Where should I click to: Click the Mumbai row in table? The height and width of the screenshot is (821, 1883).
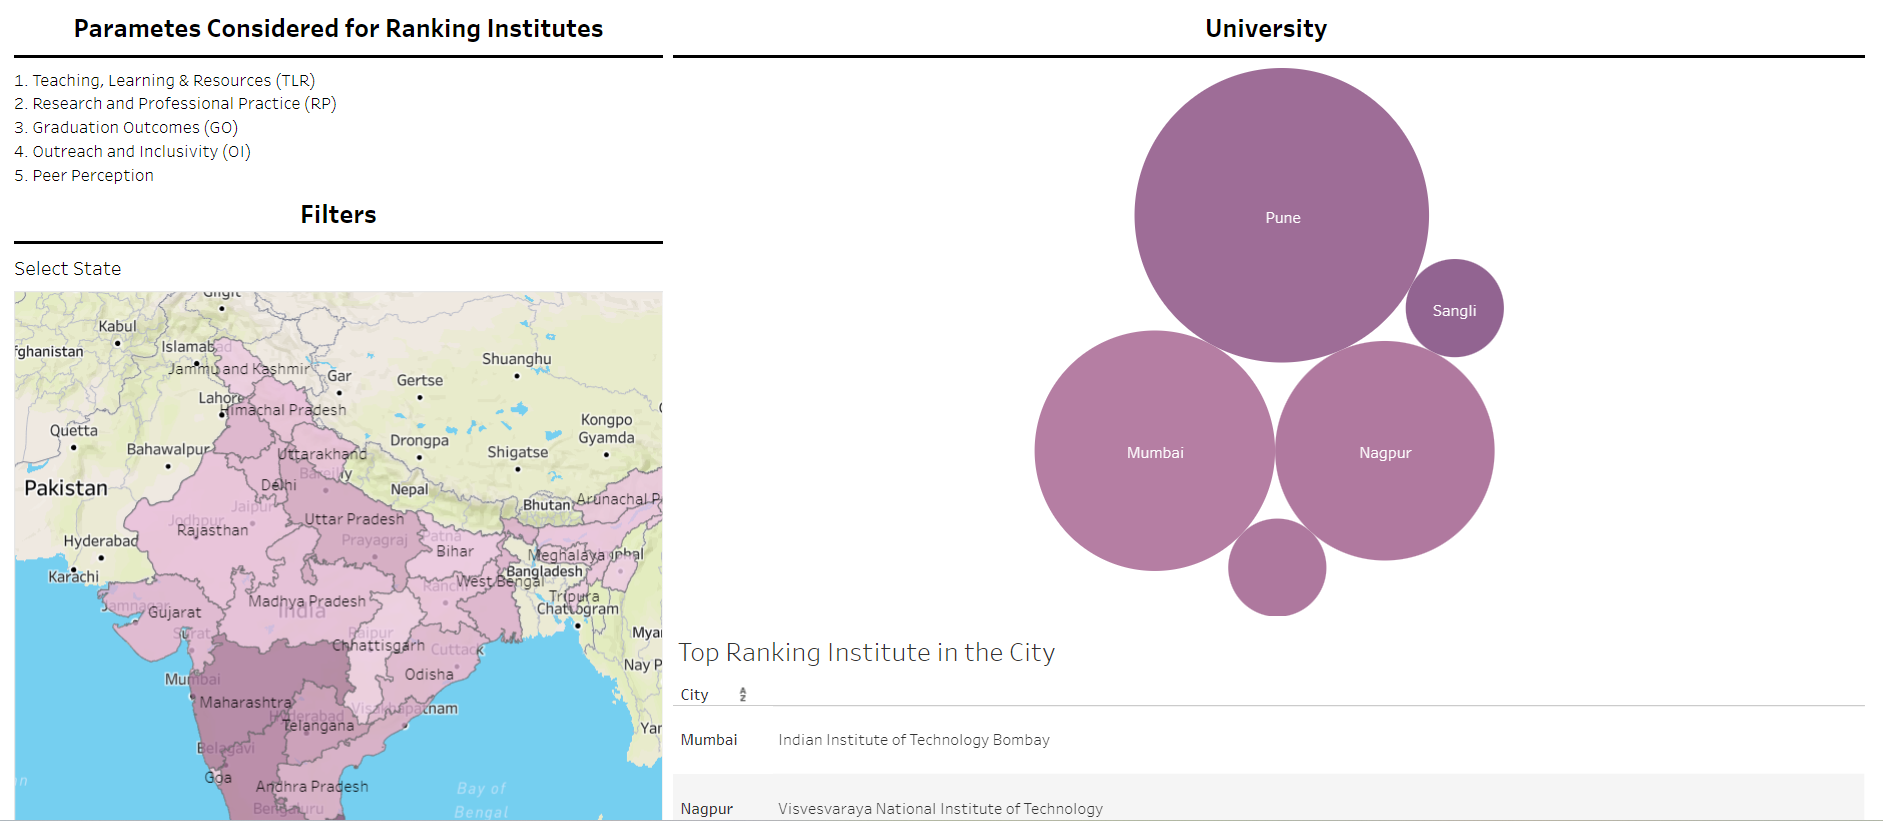click(x=1268, y=740)
